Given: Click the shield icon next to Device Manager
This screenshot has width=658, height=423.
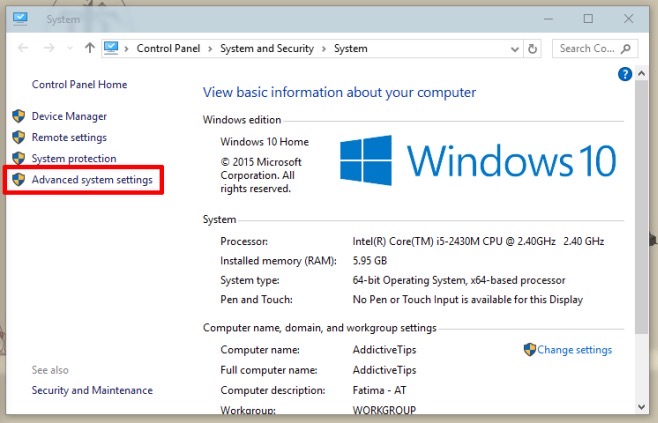Looking at the screenshot, I should click(18, 116).
